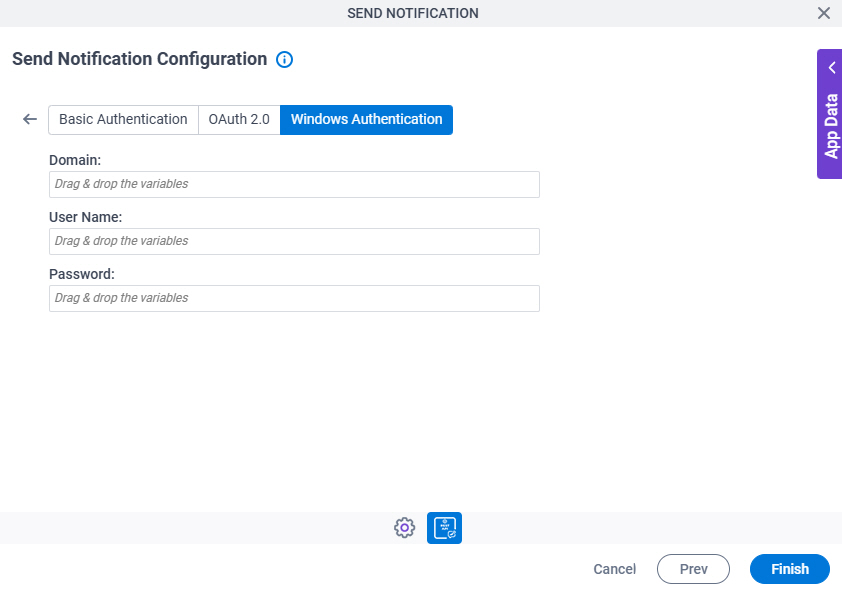Click the Domain: label
Viewport: 842px width, 592px height.
pyautogui.click(x=75, y=160)
